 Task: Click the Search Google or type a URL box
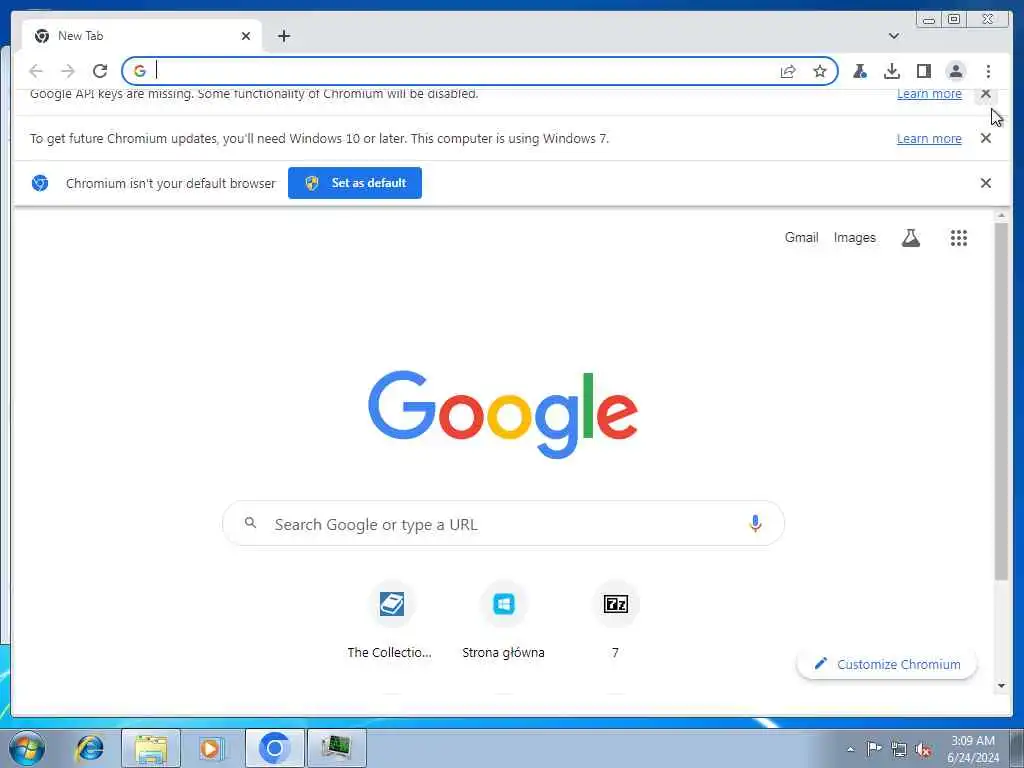(x=503, y=523)
